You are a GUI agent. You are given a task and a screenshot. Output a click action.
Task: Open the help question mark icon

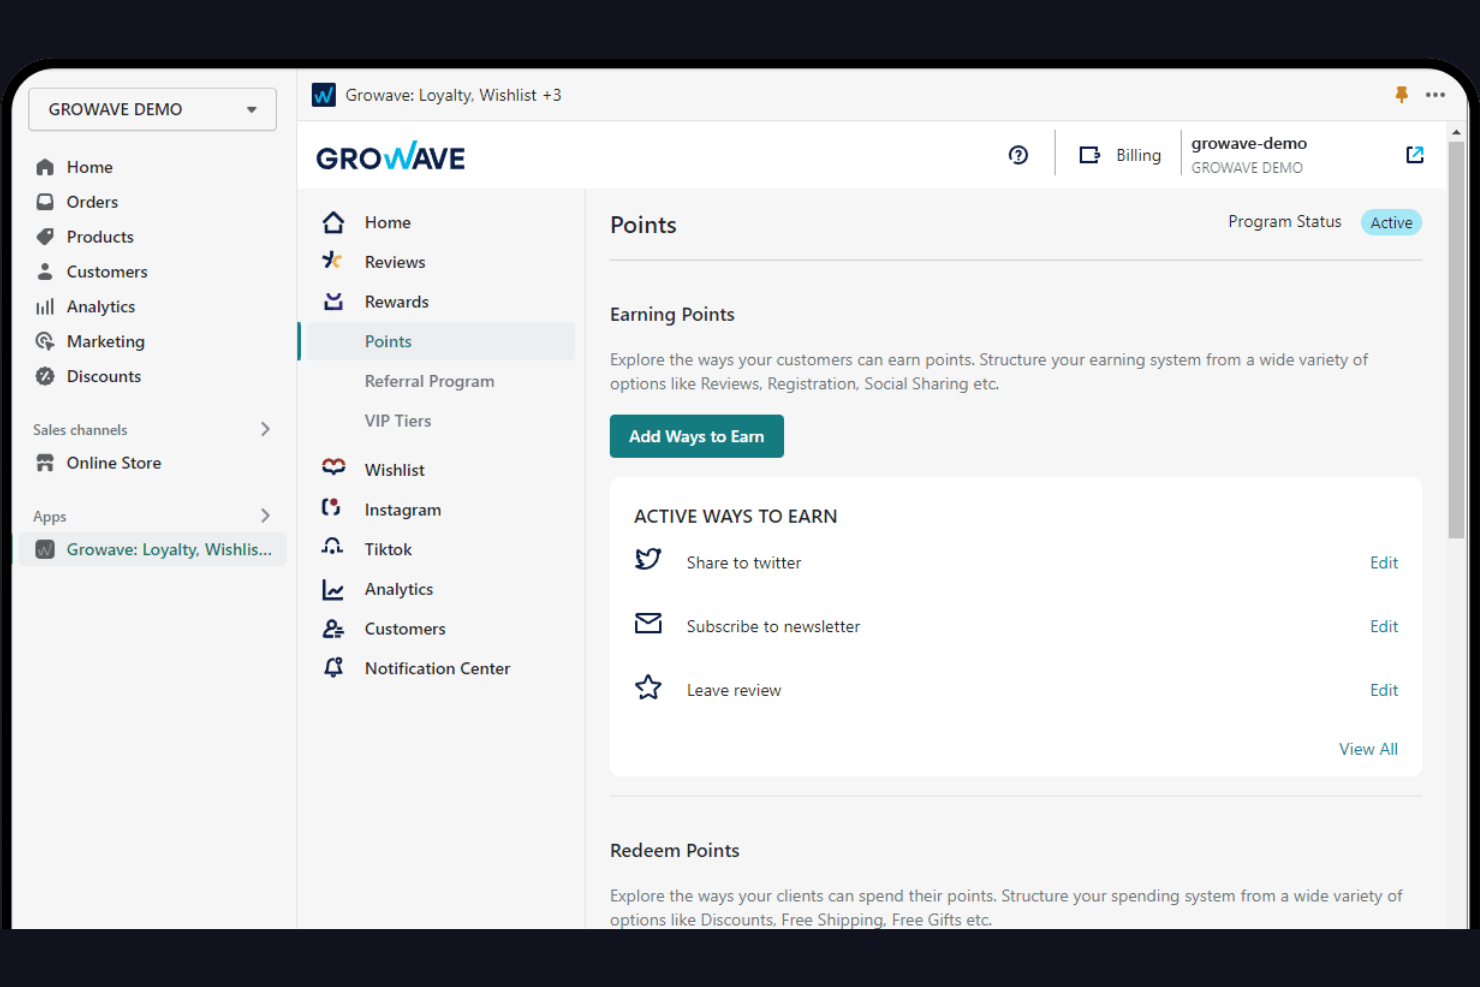click(1018, 155)
